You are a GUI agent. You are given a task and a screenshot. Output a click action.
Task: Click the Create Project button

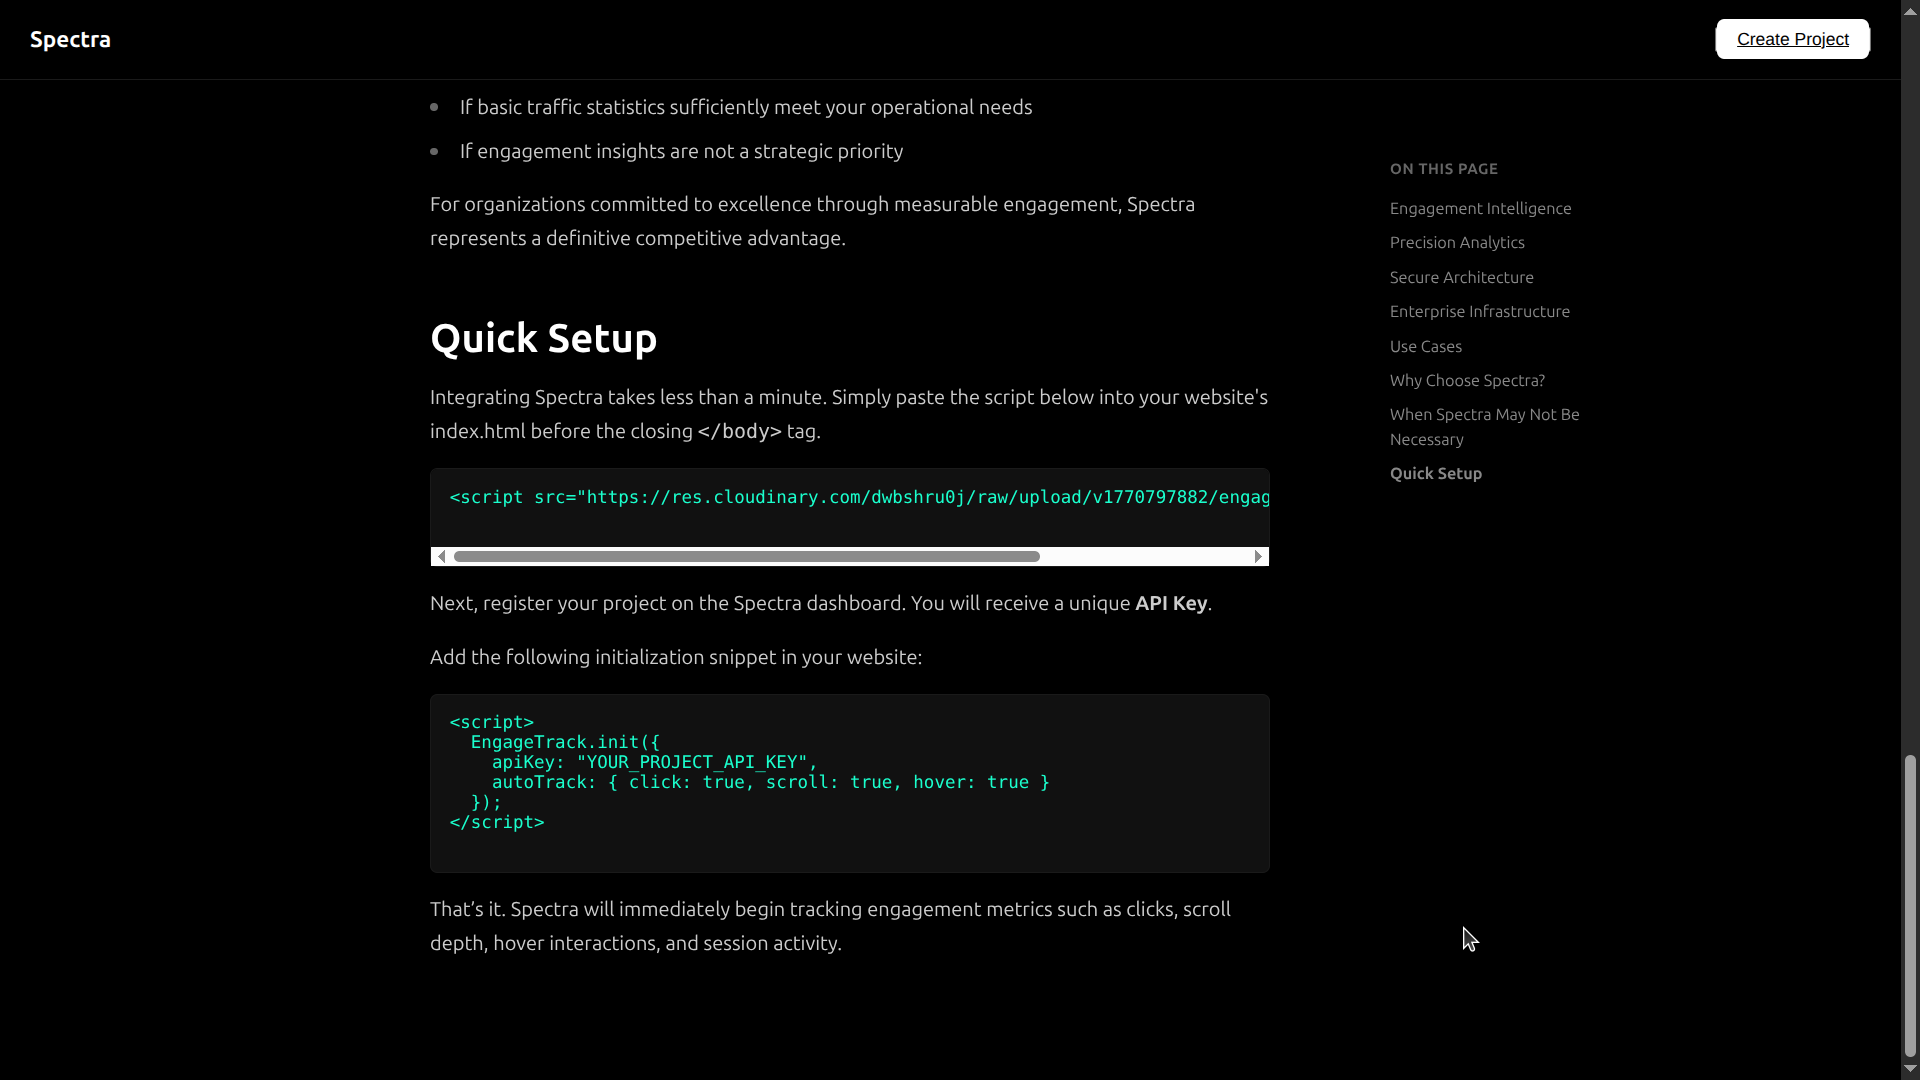(x=1792, y=39)
